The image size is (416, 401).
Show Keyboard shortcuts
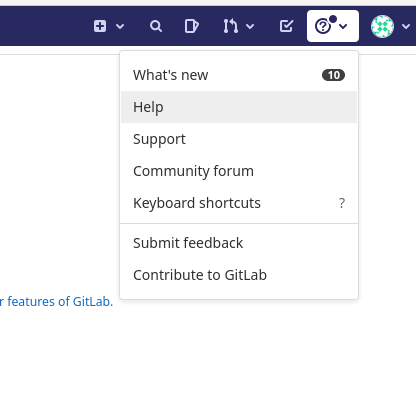click(x=239, y=203)
